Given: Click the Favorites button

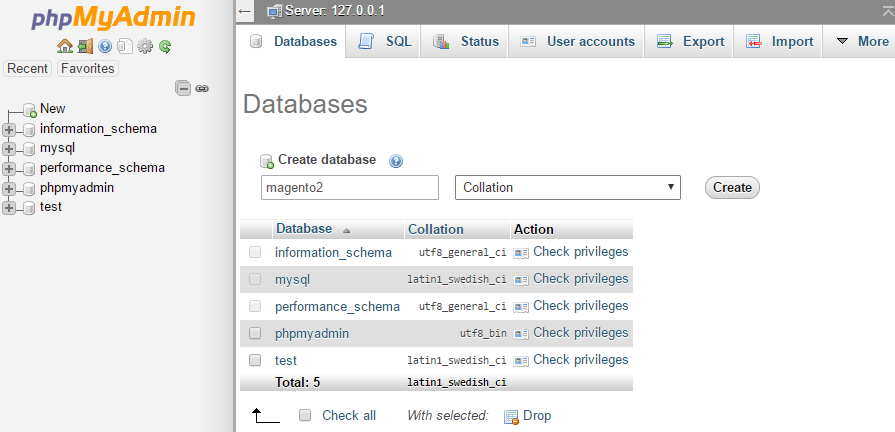Looking at the screenshot, I should point(88,68).
